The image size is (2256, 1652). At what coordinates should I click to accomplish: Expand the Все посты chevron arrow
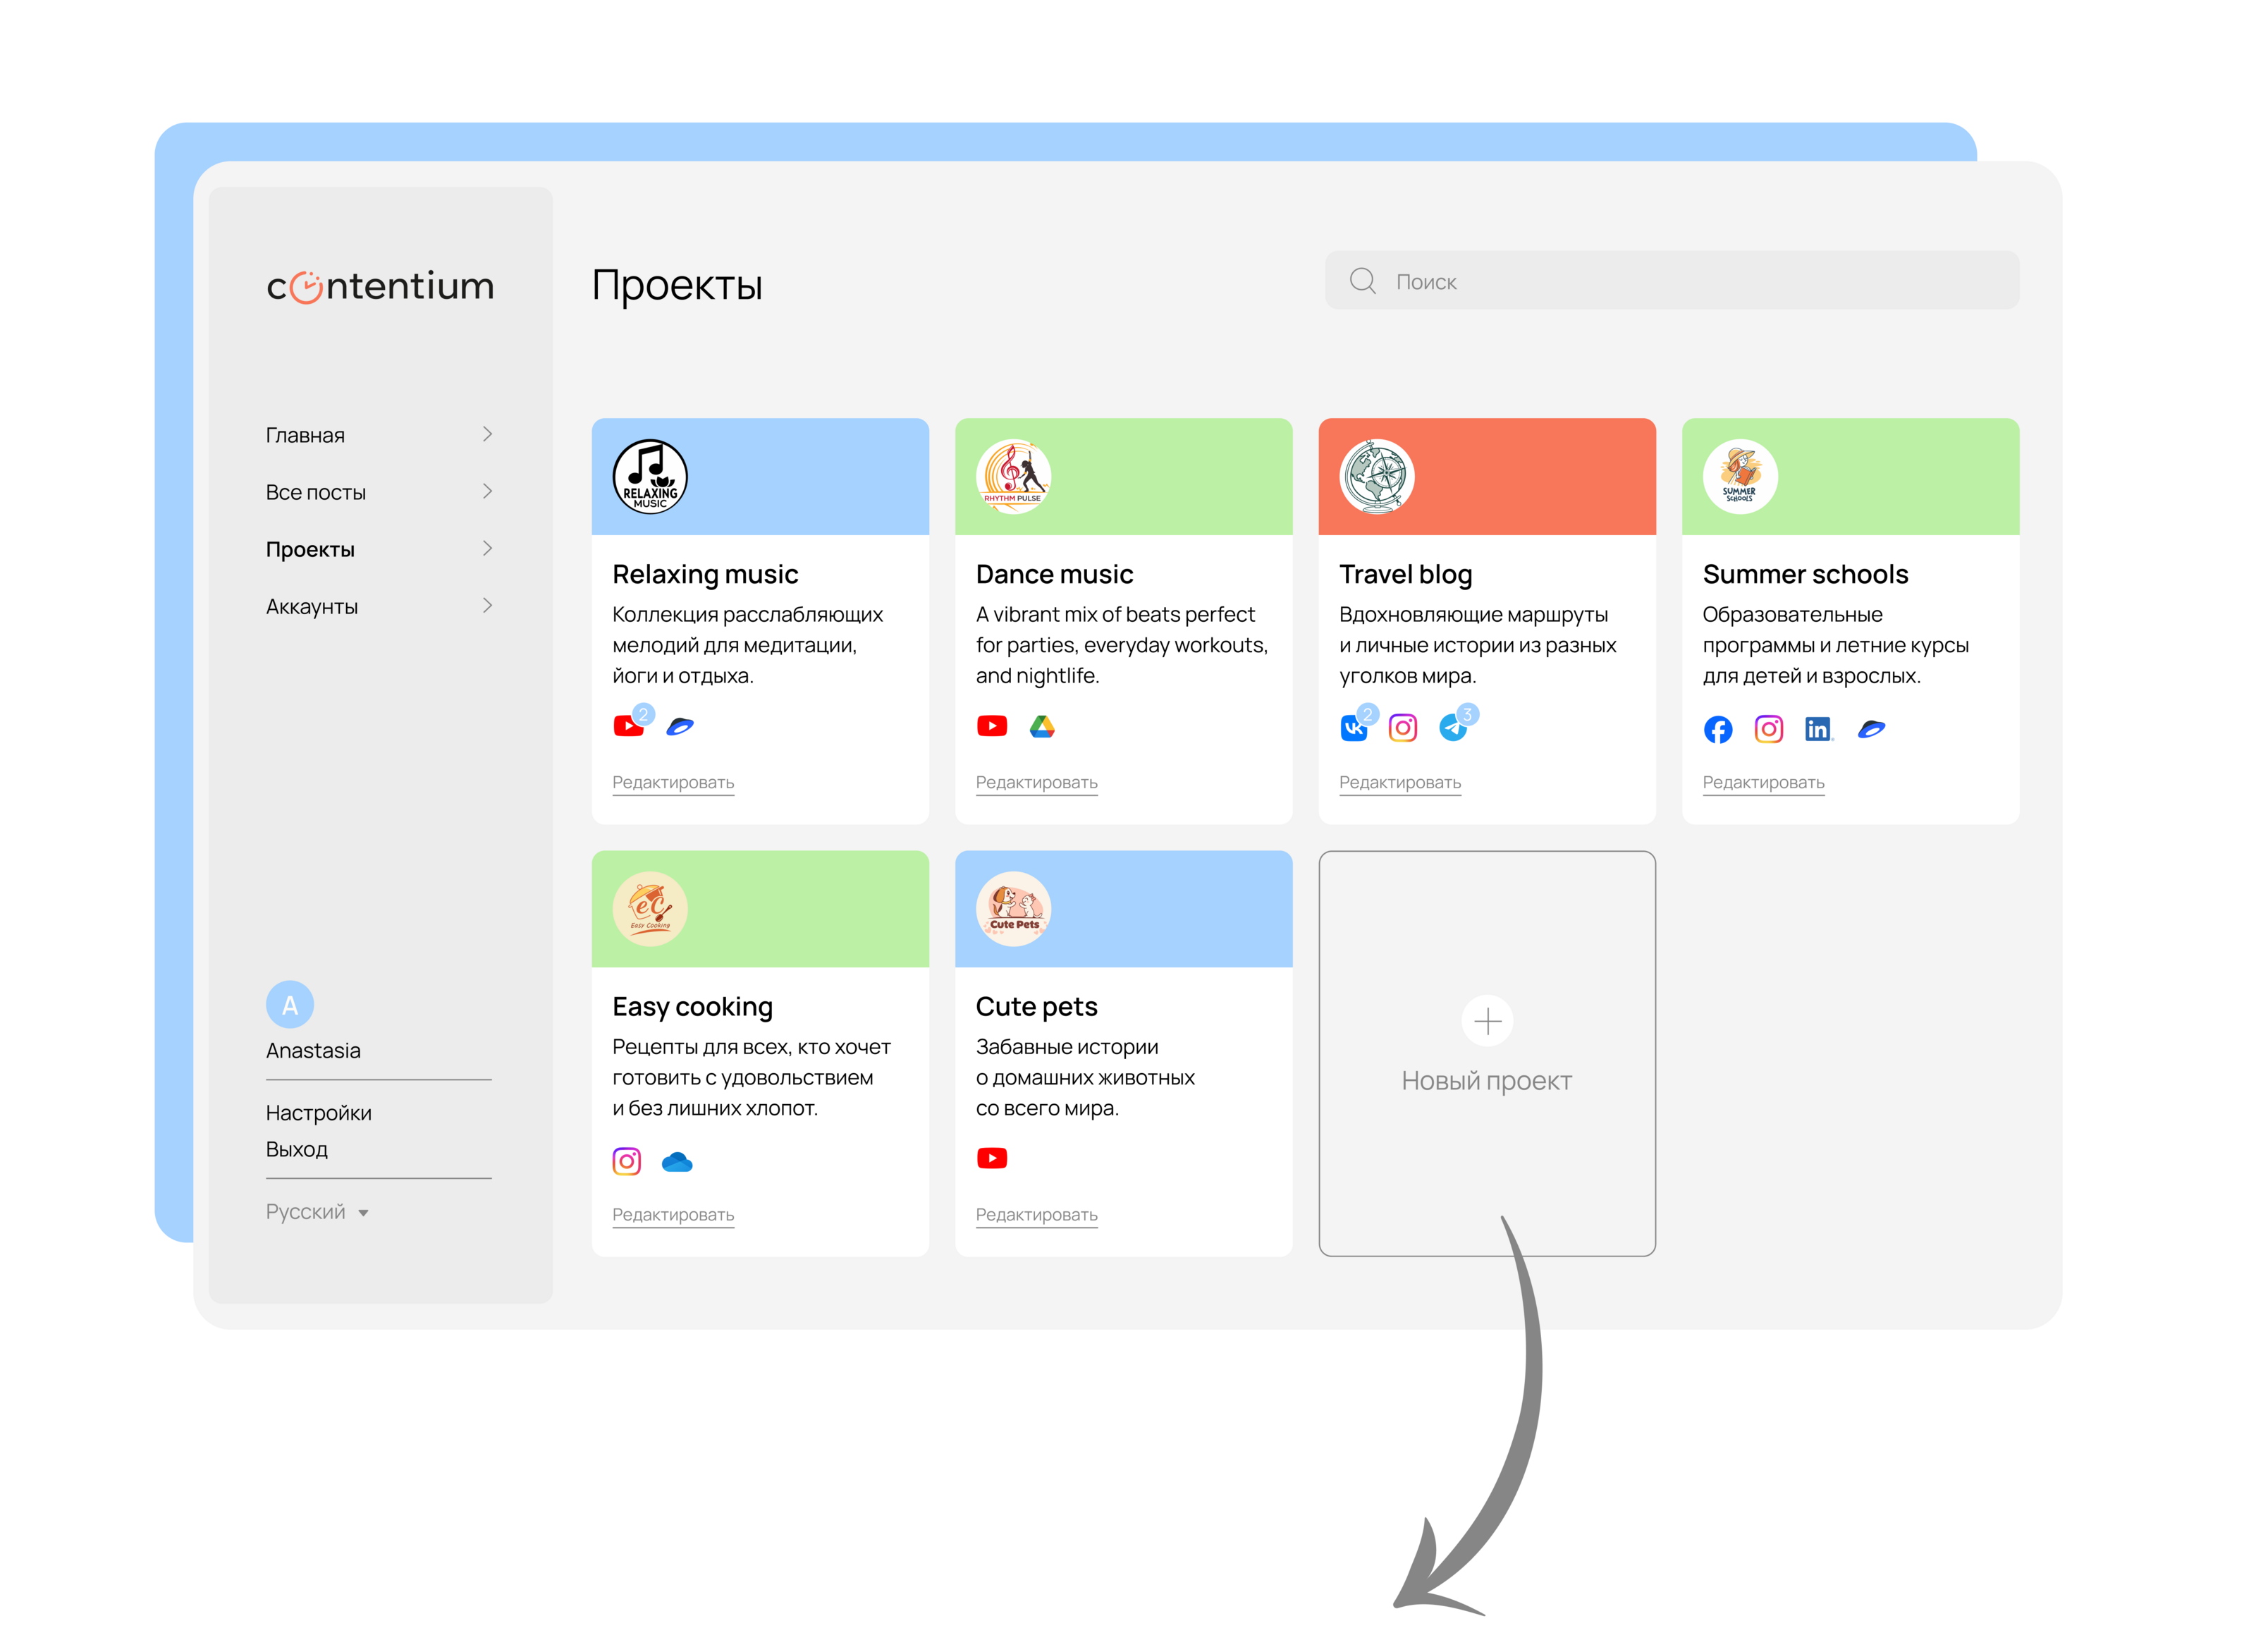(487, 491)
